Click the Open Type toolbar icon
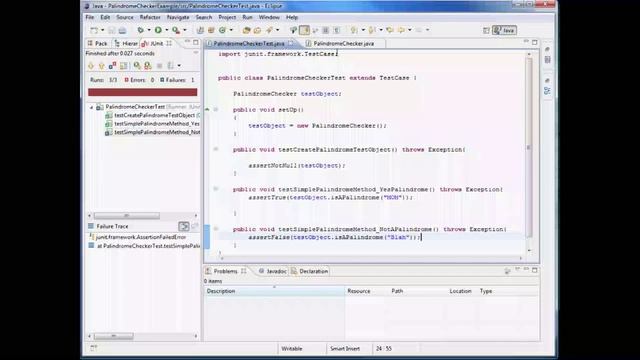640x360 pixels. point(246,30)
